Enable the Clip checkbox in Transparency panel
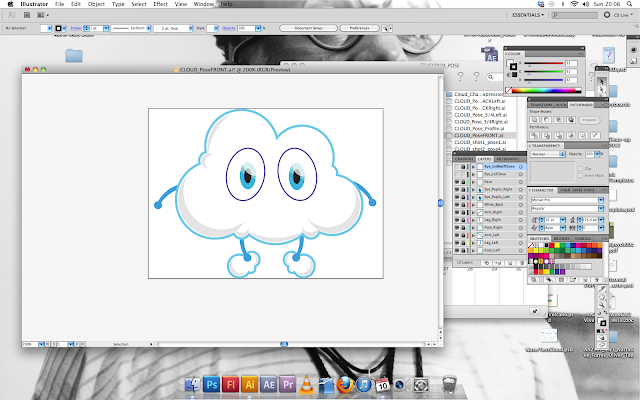Viewport: 640px width, 400px height. tap(580, 169)
